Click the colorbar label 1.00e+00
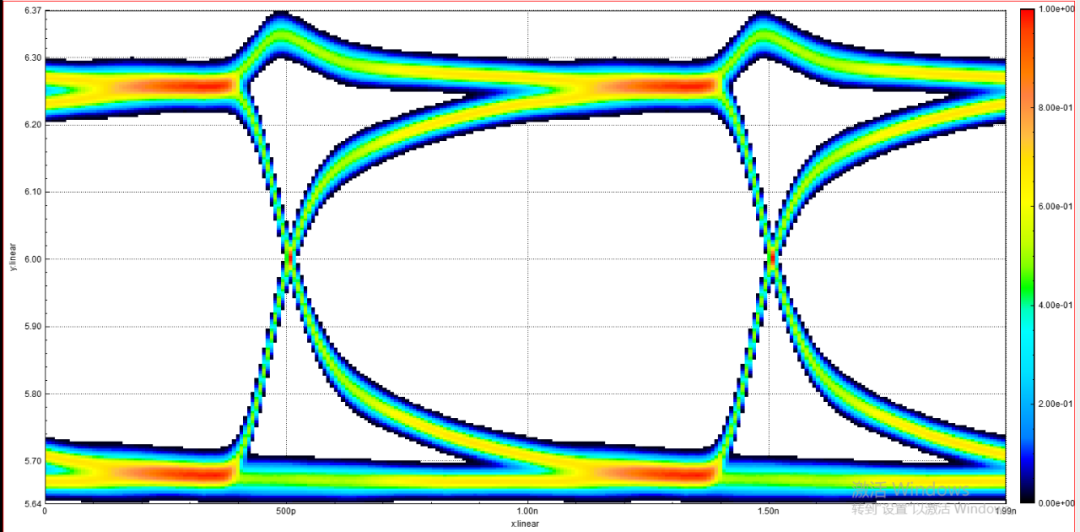The height and width of the screenshot is (532, 1080). pyautogui.click(x=1057, y=10)
